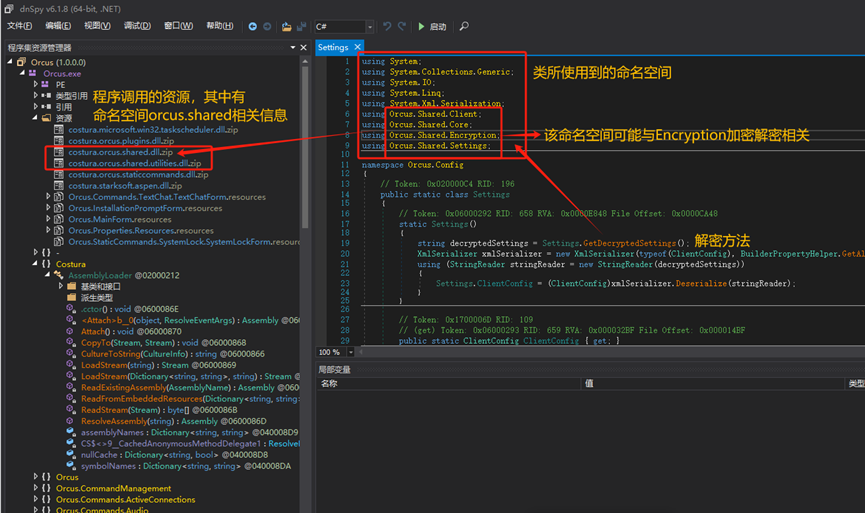The width and height of the screenshot is (865, 513).
Task: Click the redo toolbar icon
Action: (x=402, y=26)
